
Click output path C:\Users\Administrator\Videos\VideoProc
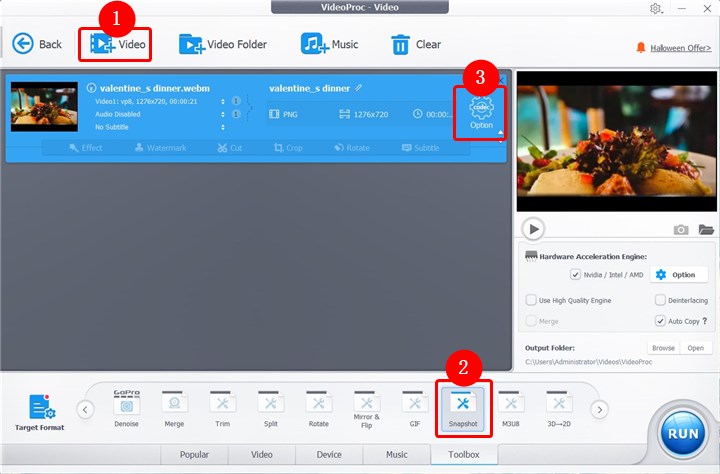click(588, 362)
